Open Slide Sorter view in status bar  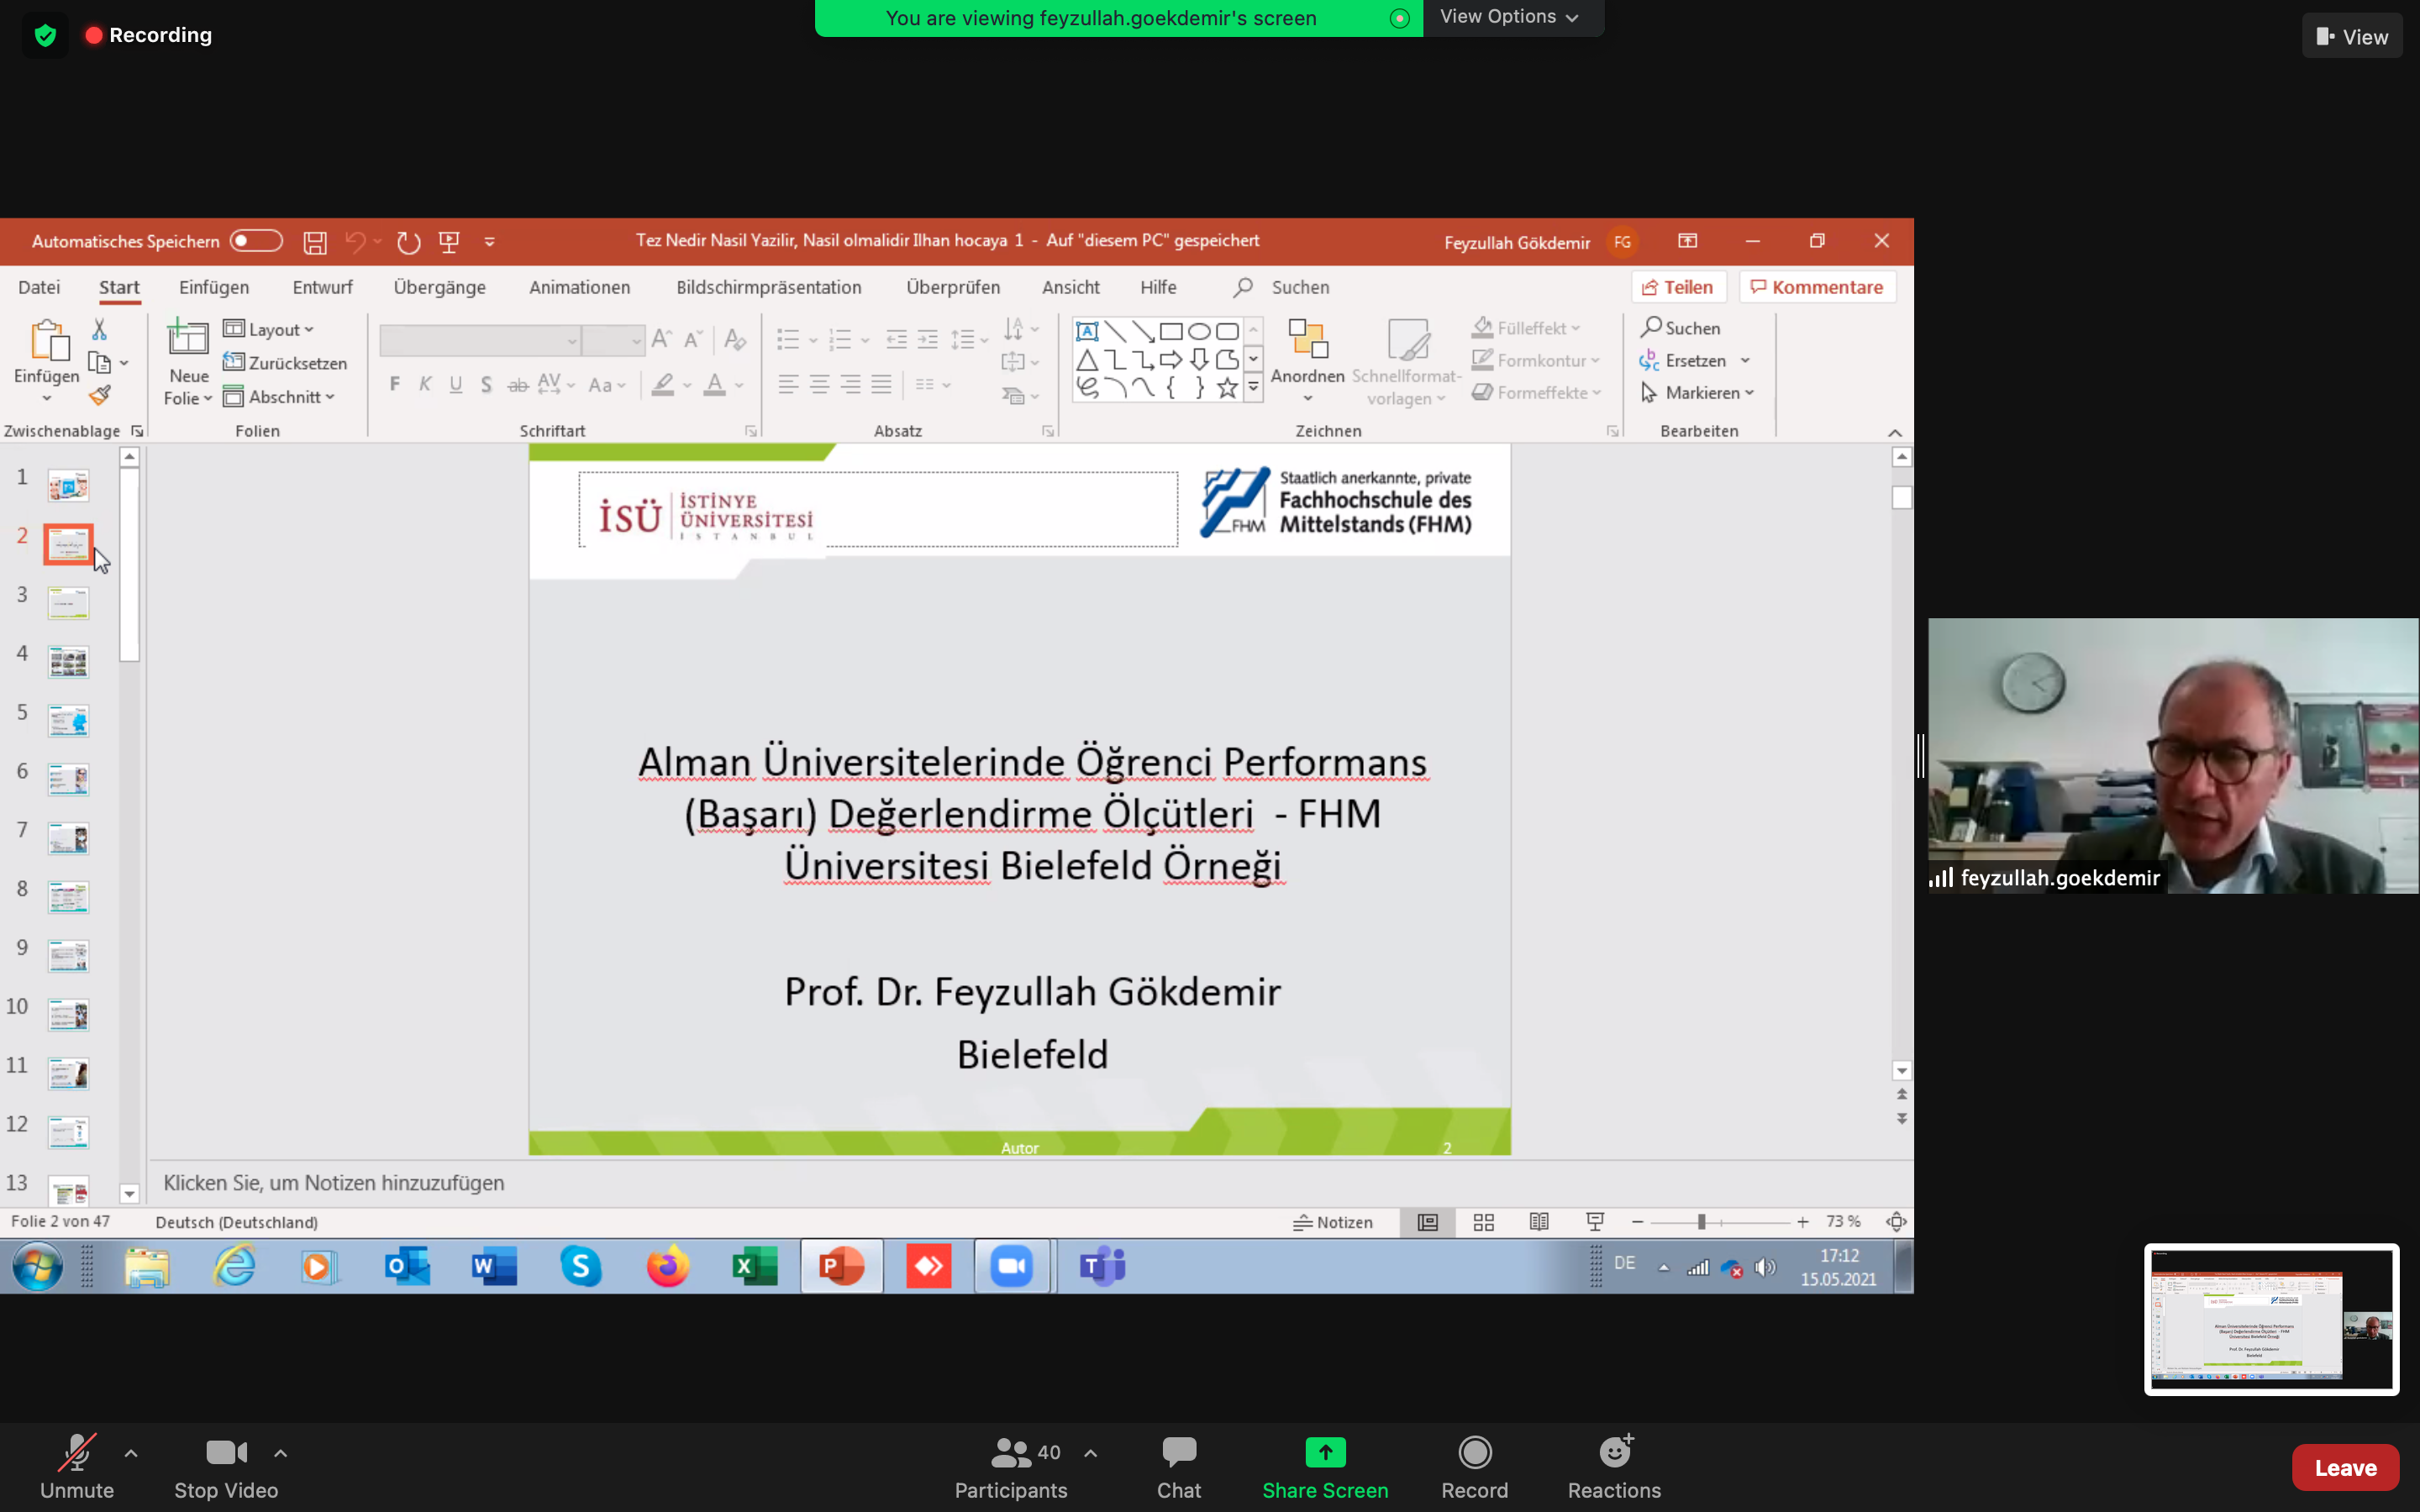[1483, 1222]
